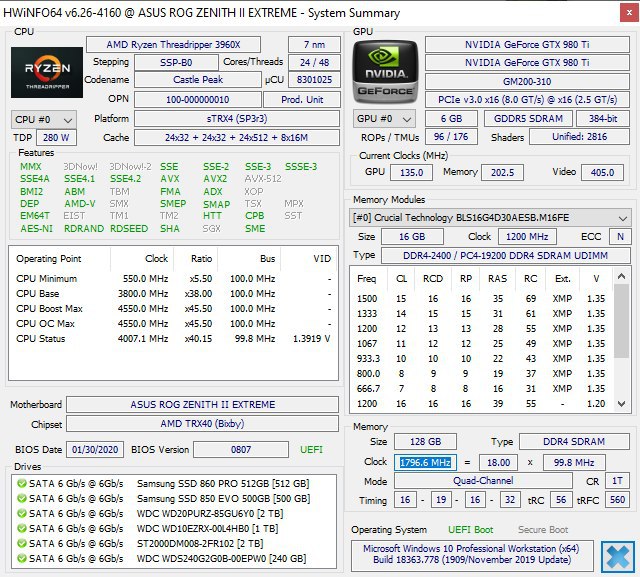This screenshot has height=577, width=640.
Task: Click the memory timings scrollbar thumb
Action: 621,321
